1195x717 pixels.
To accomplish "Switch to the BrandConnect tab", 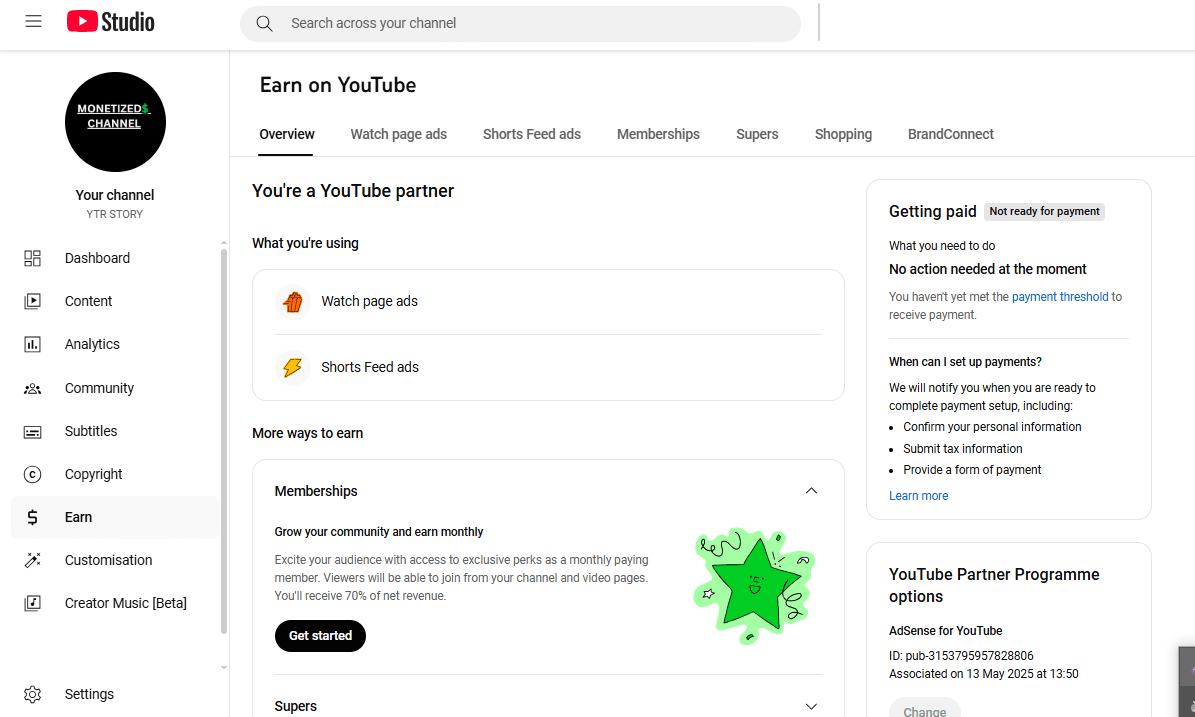I will pos(950,134).
